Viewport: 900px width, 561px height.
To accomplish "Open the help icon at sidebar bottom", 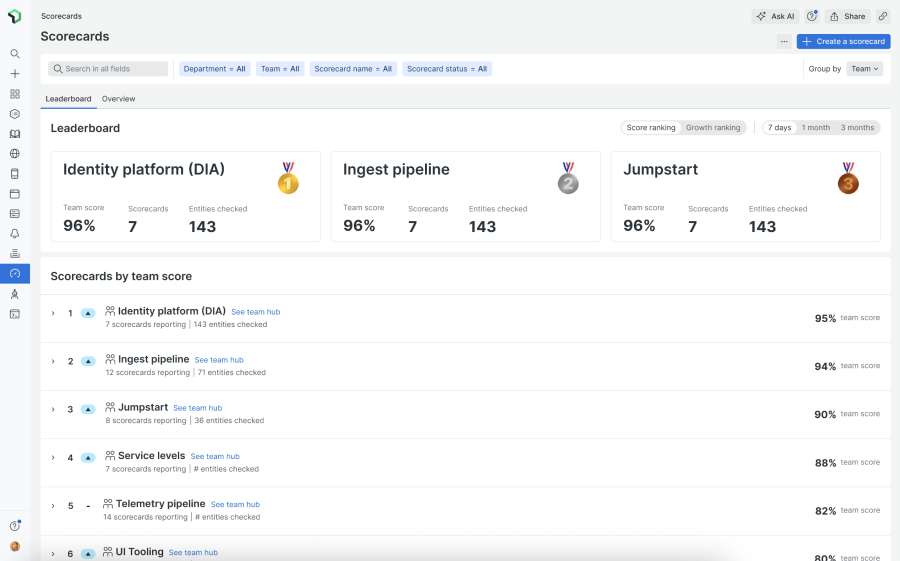I will pyautogui.click(x=15, y=525).
